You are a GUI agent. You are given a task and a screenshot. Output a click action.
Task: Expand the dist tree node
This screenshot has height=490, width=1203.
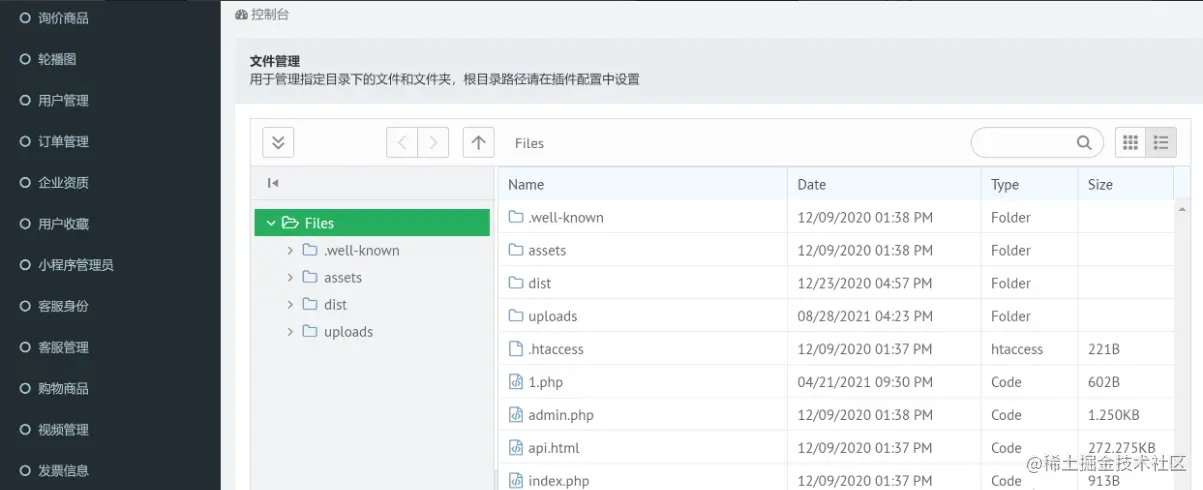(290, 304)
